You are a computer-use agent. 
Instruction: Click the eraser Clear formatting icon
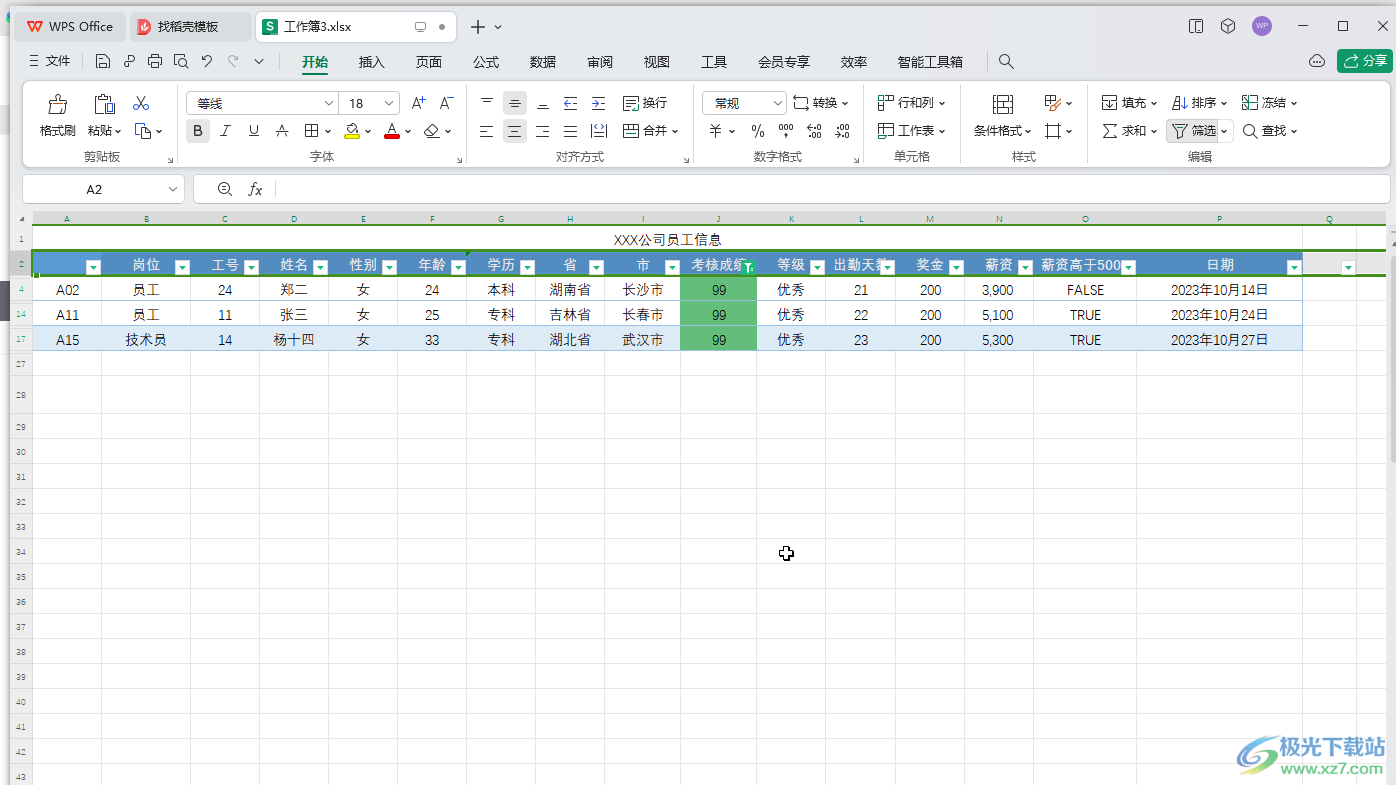click(x=431, y=131)
